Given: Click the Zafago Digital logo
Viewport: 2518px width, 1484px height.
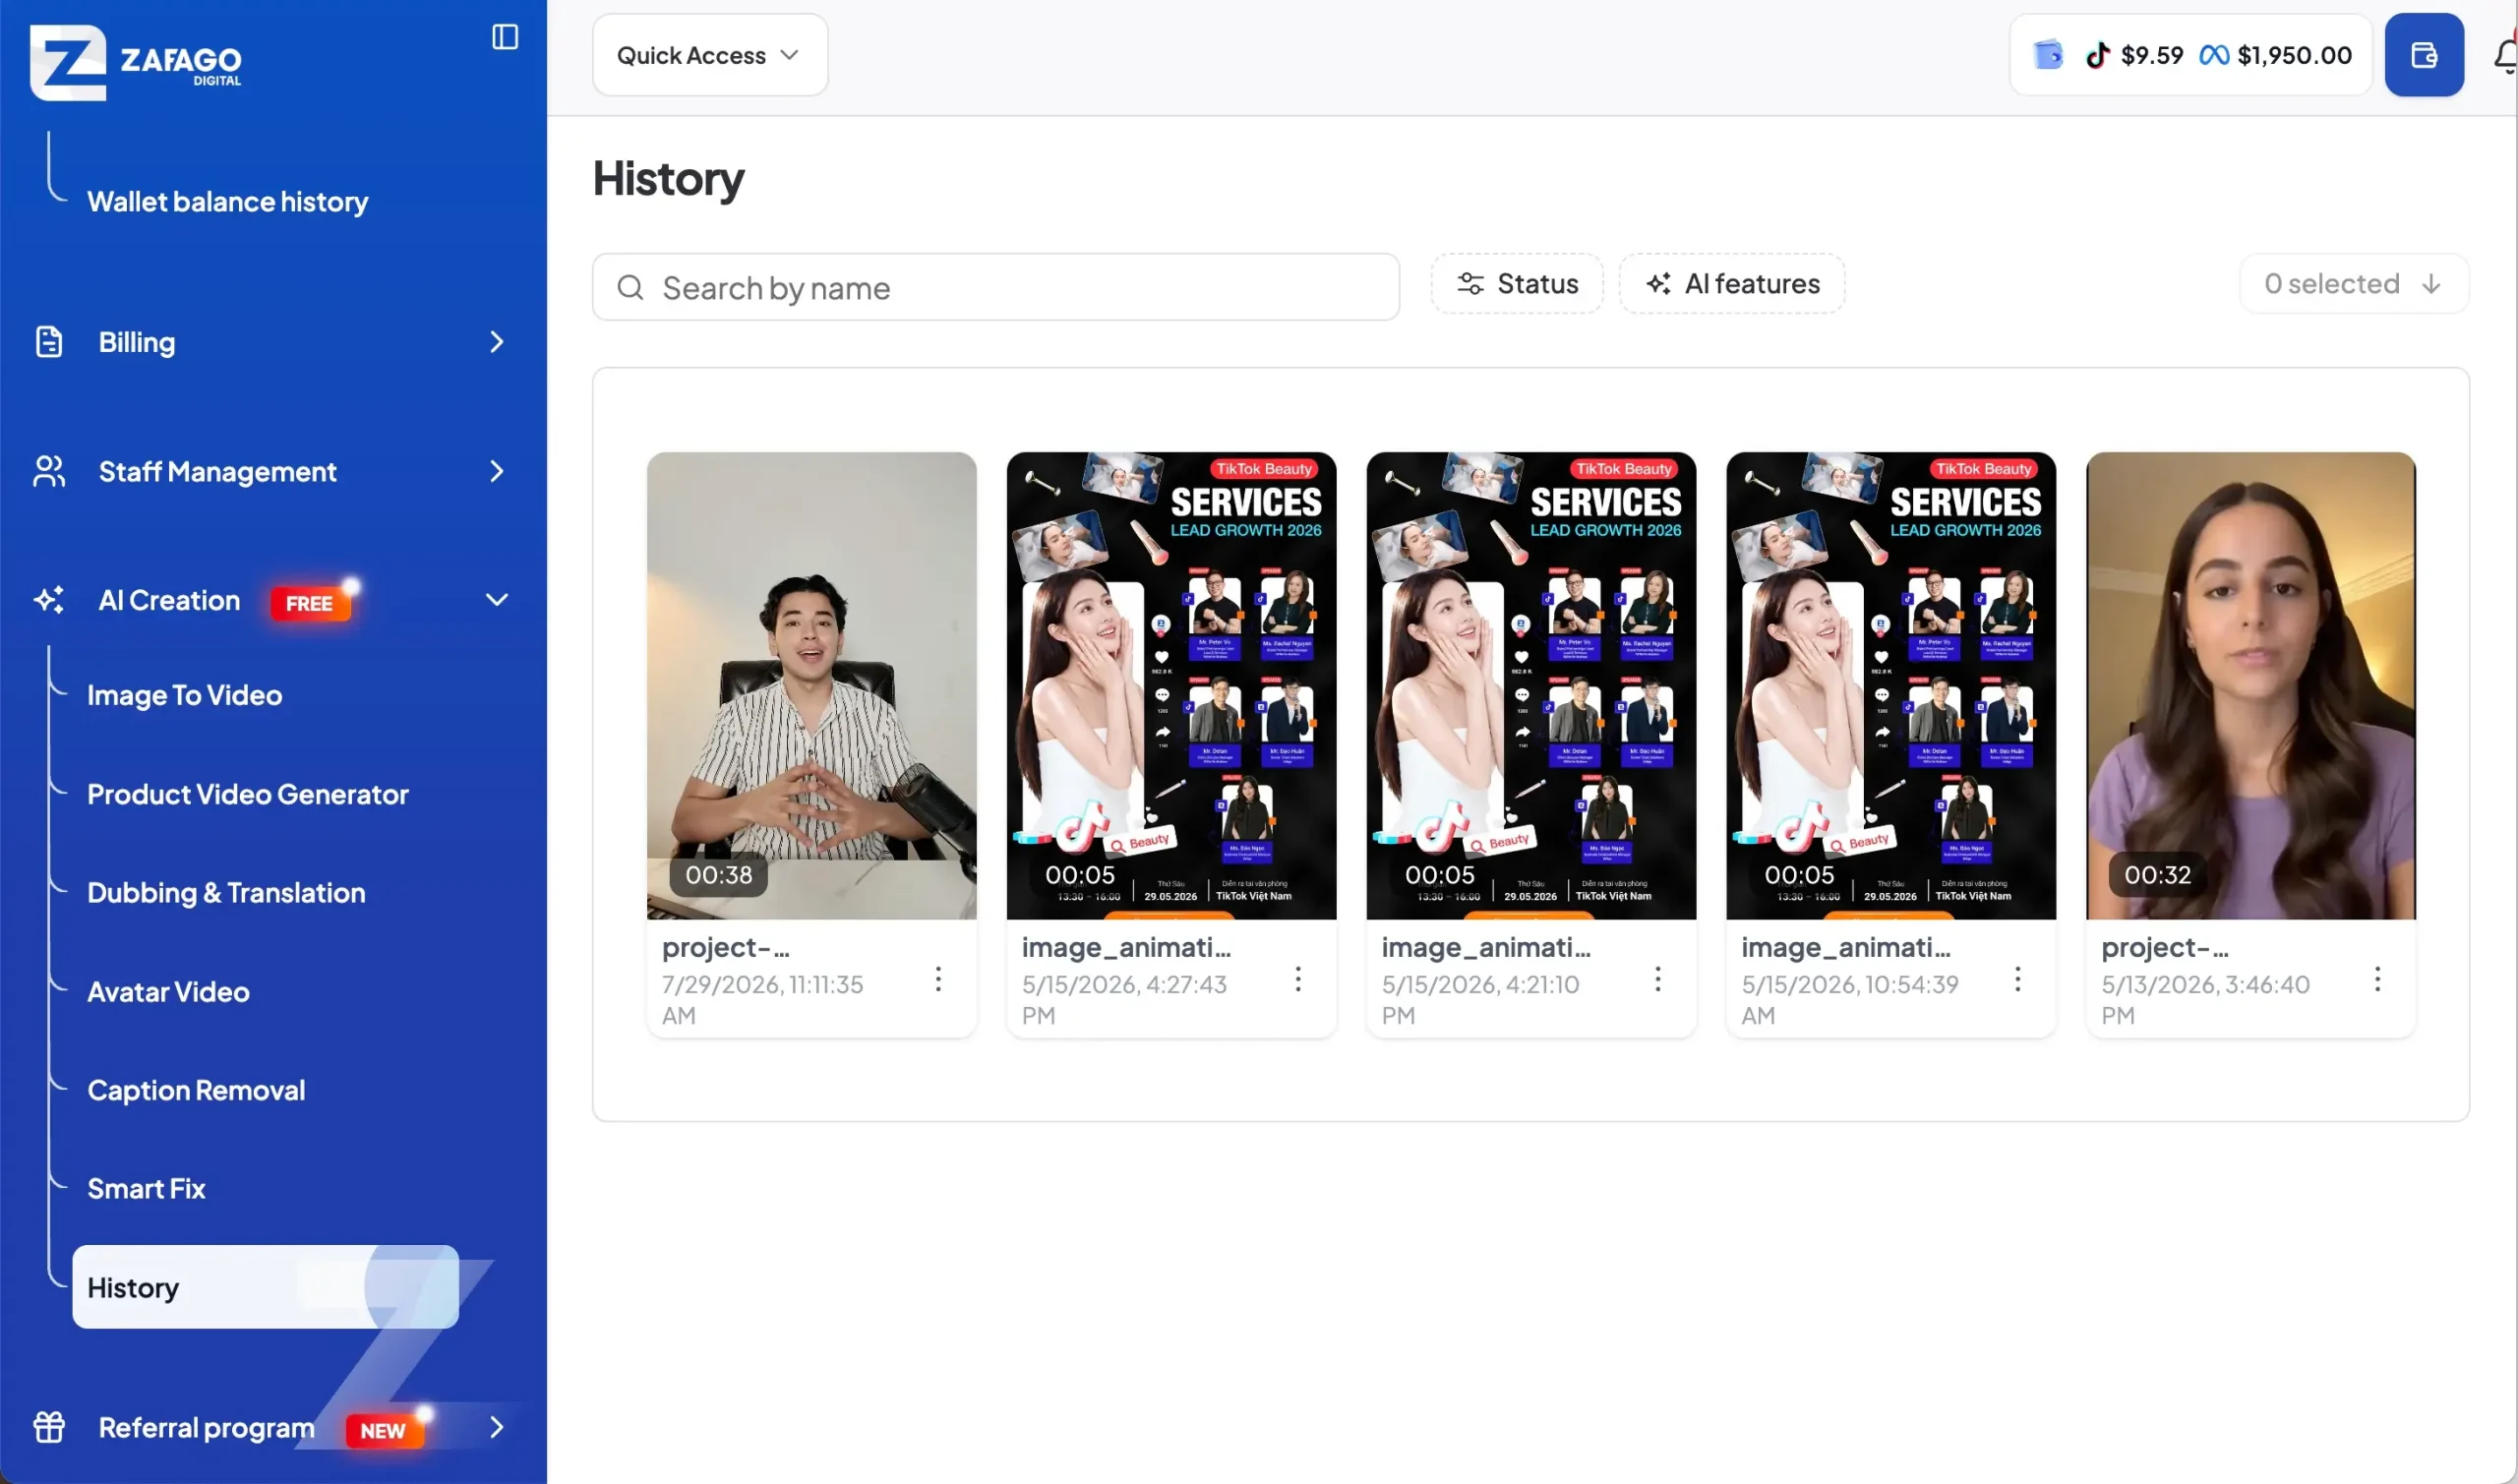Looking at the screenshot, I should click(x=136, y=62).
